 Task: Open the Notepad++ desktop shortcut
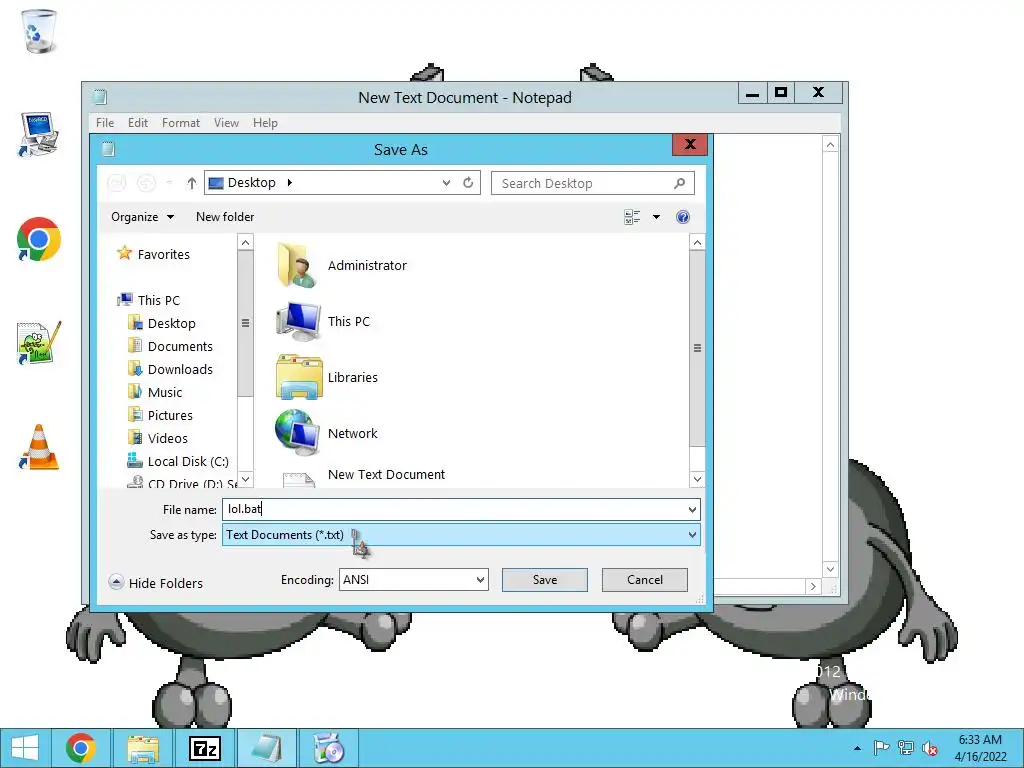(39, 343)
